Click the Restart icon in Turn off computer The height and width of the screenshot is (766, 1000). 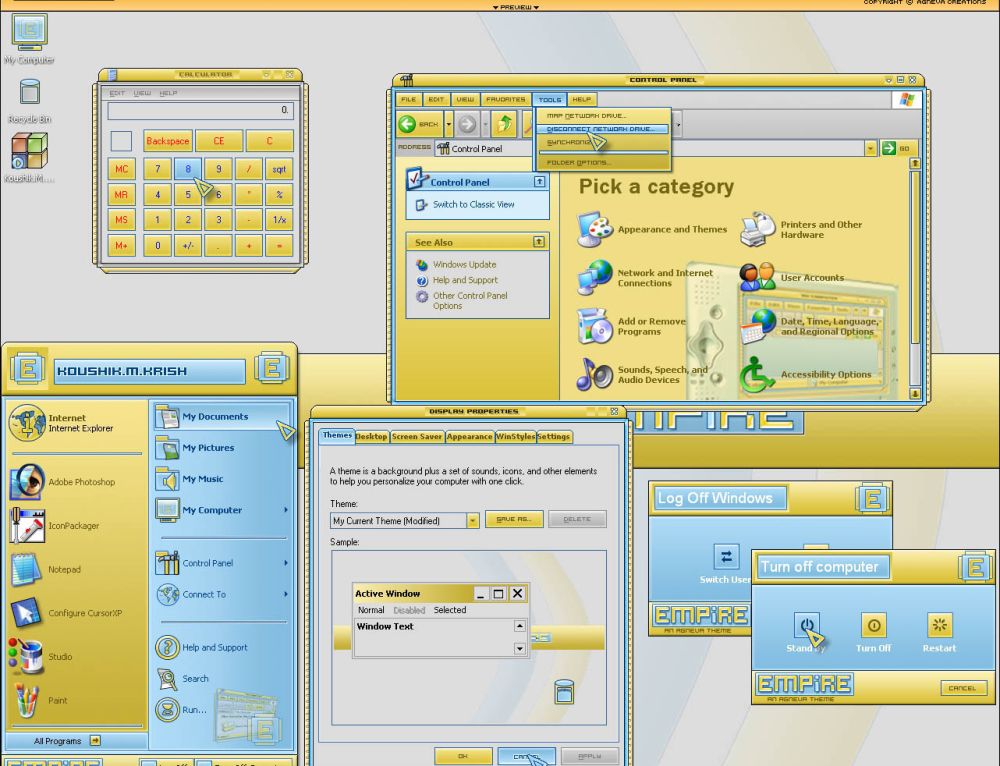938,626
